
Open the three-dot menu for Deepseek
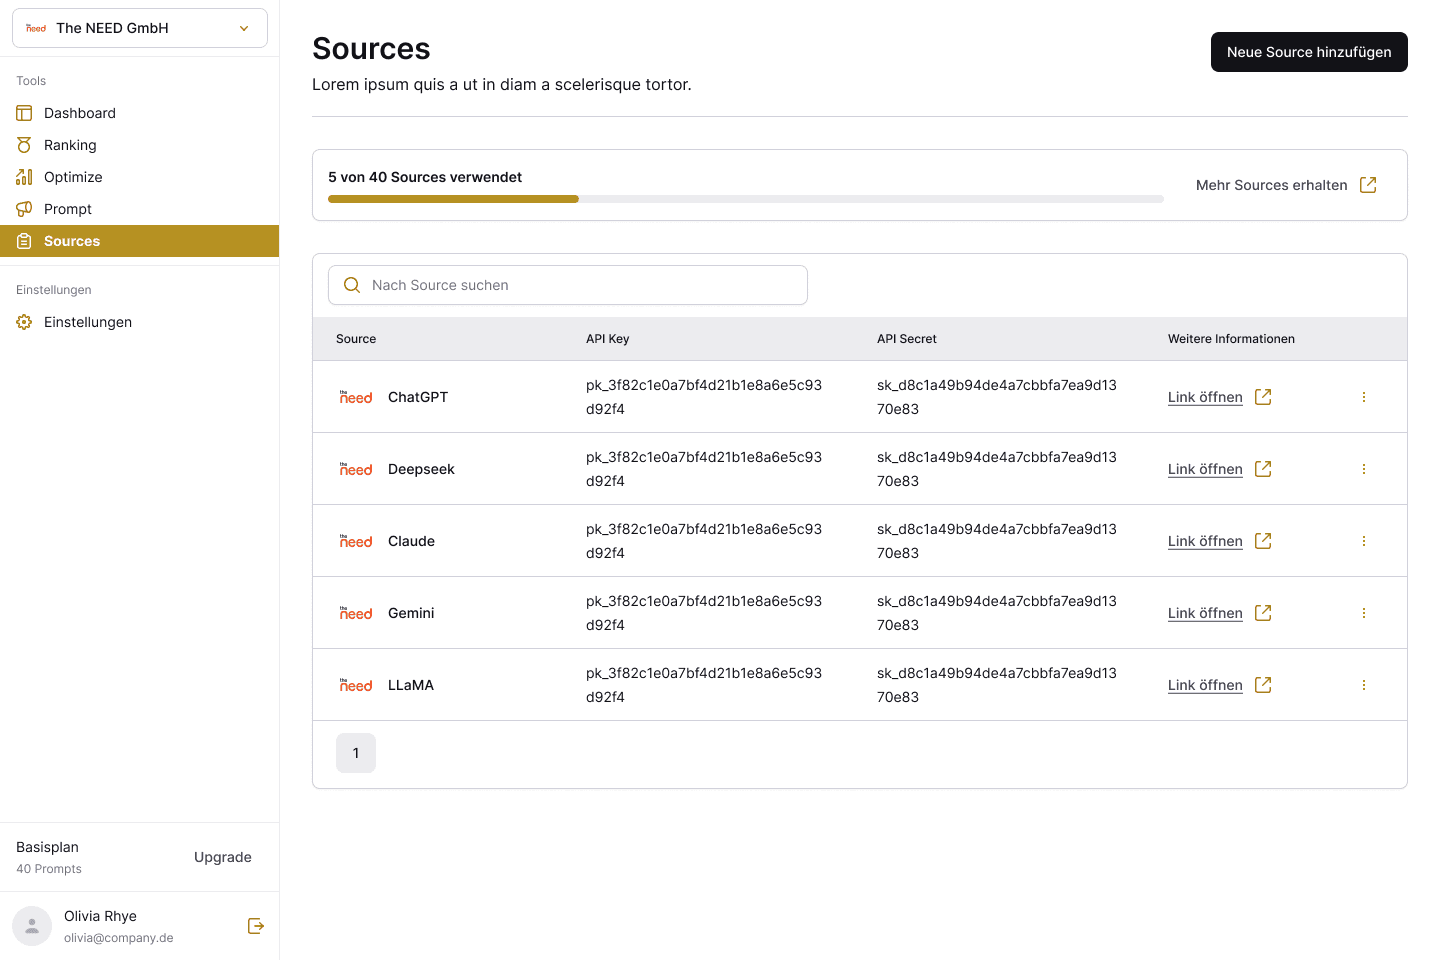click(1364, 469)
